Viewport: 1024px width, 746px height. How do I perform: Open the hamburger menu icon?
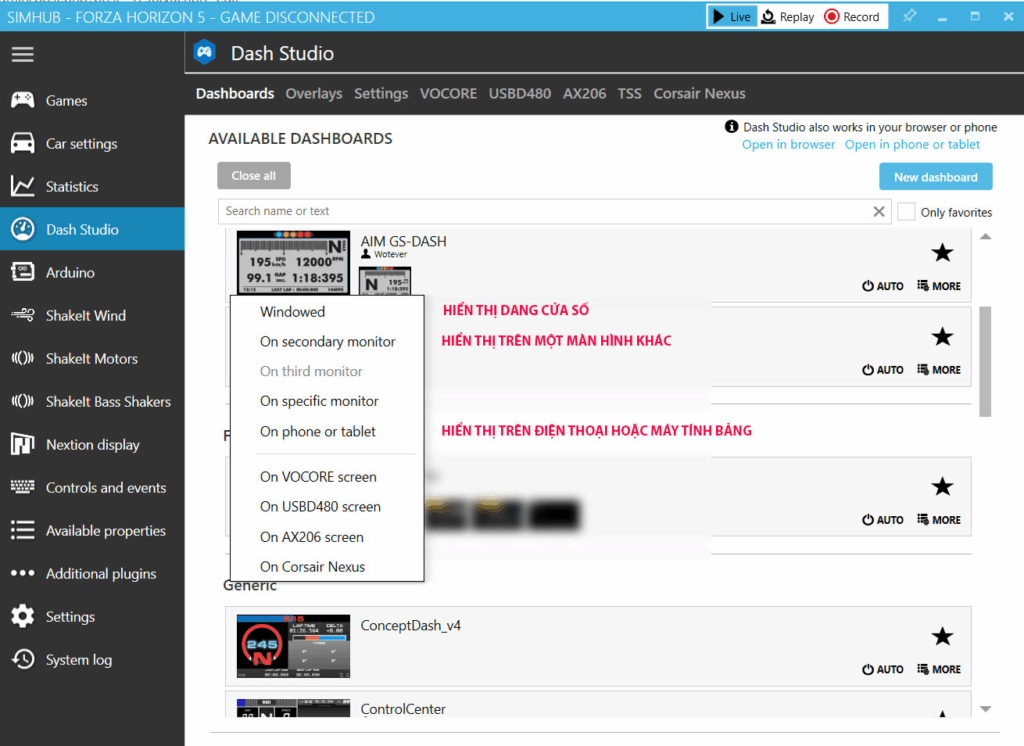tap(22, 55)
